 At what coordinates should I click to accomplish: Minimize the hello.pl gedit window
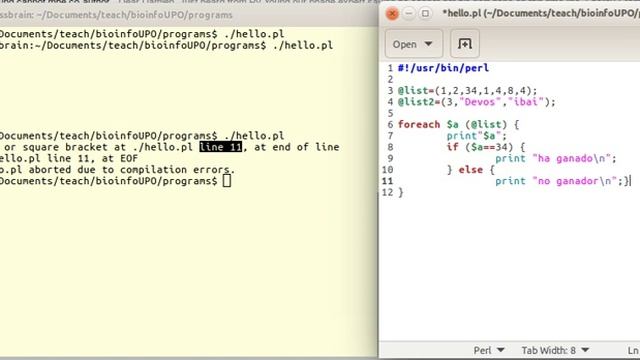409,13
